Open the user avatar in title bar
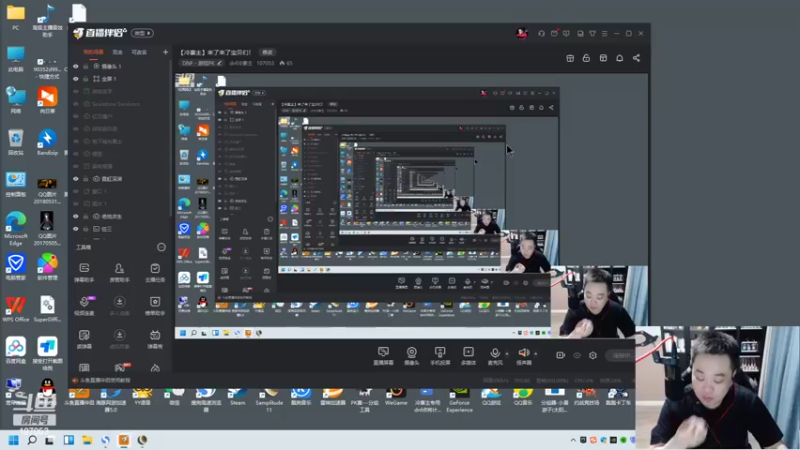800x450 pixels. coord(521,33)
